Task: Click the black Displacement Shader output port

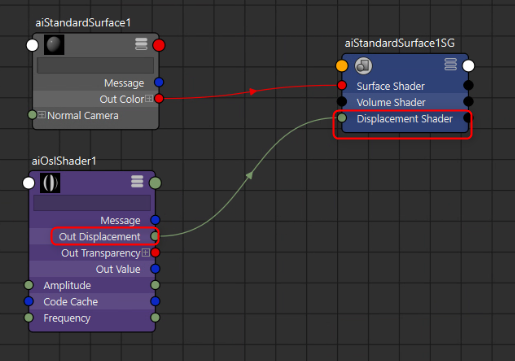Action: coord(468,118)
